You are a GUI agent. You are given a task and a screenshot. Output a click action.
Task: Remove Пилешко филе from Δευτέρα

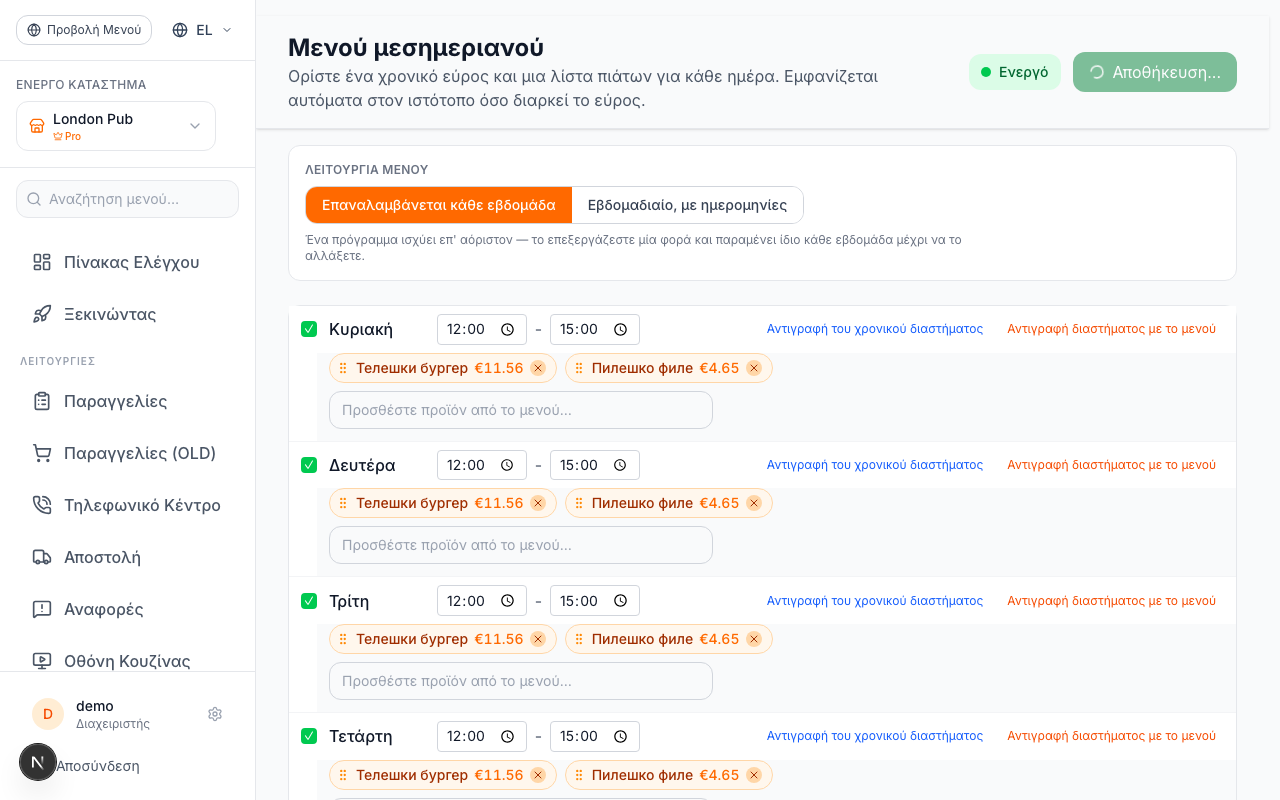[754, 503]
